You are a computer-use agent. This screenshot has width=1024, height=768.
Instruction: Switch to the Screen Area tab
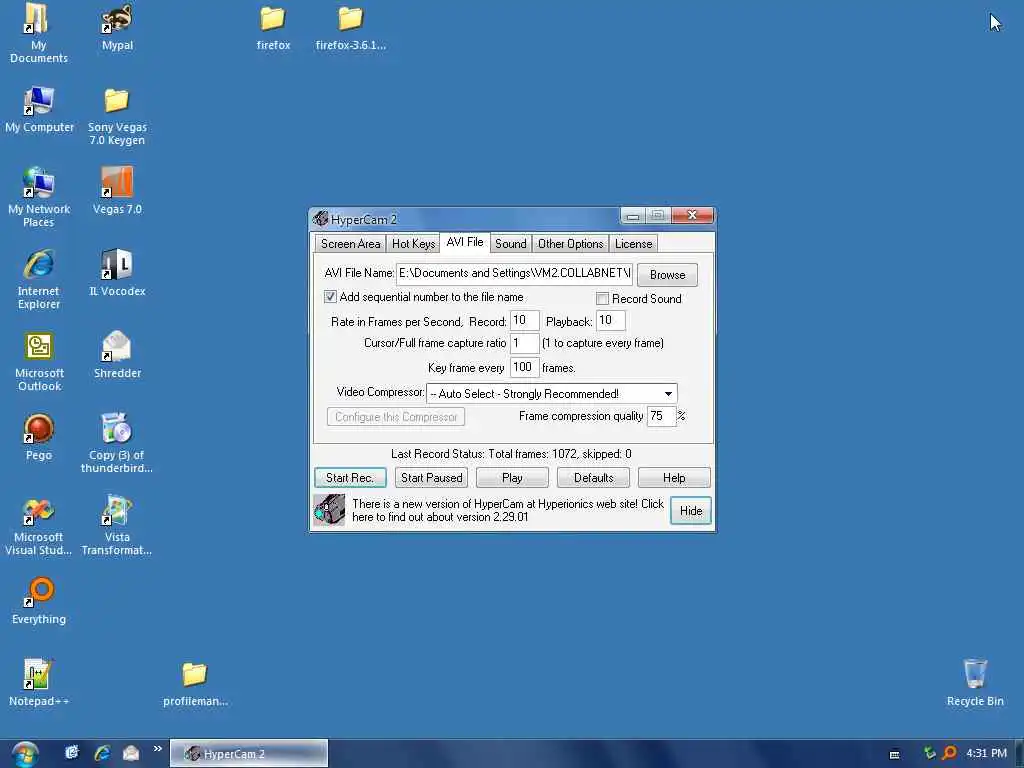(x=350, y=244)
